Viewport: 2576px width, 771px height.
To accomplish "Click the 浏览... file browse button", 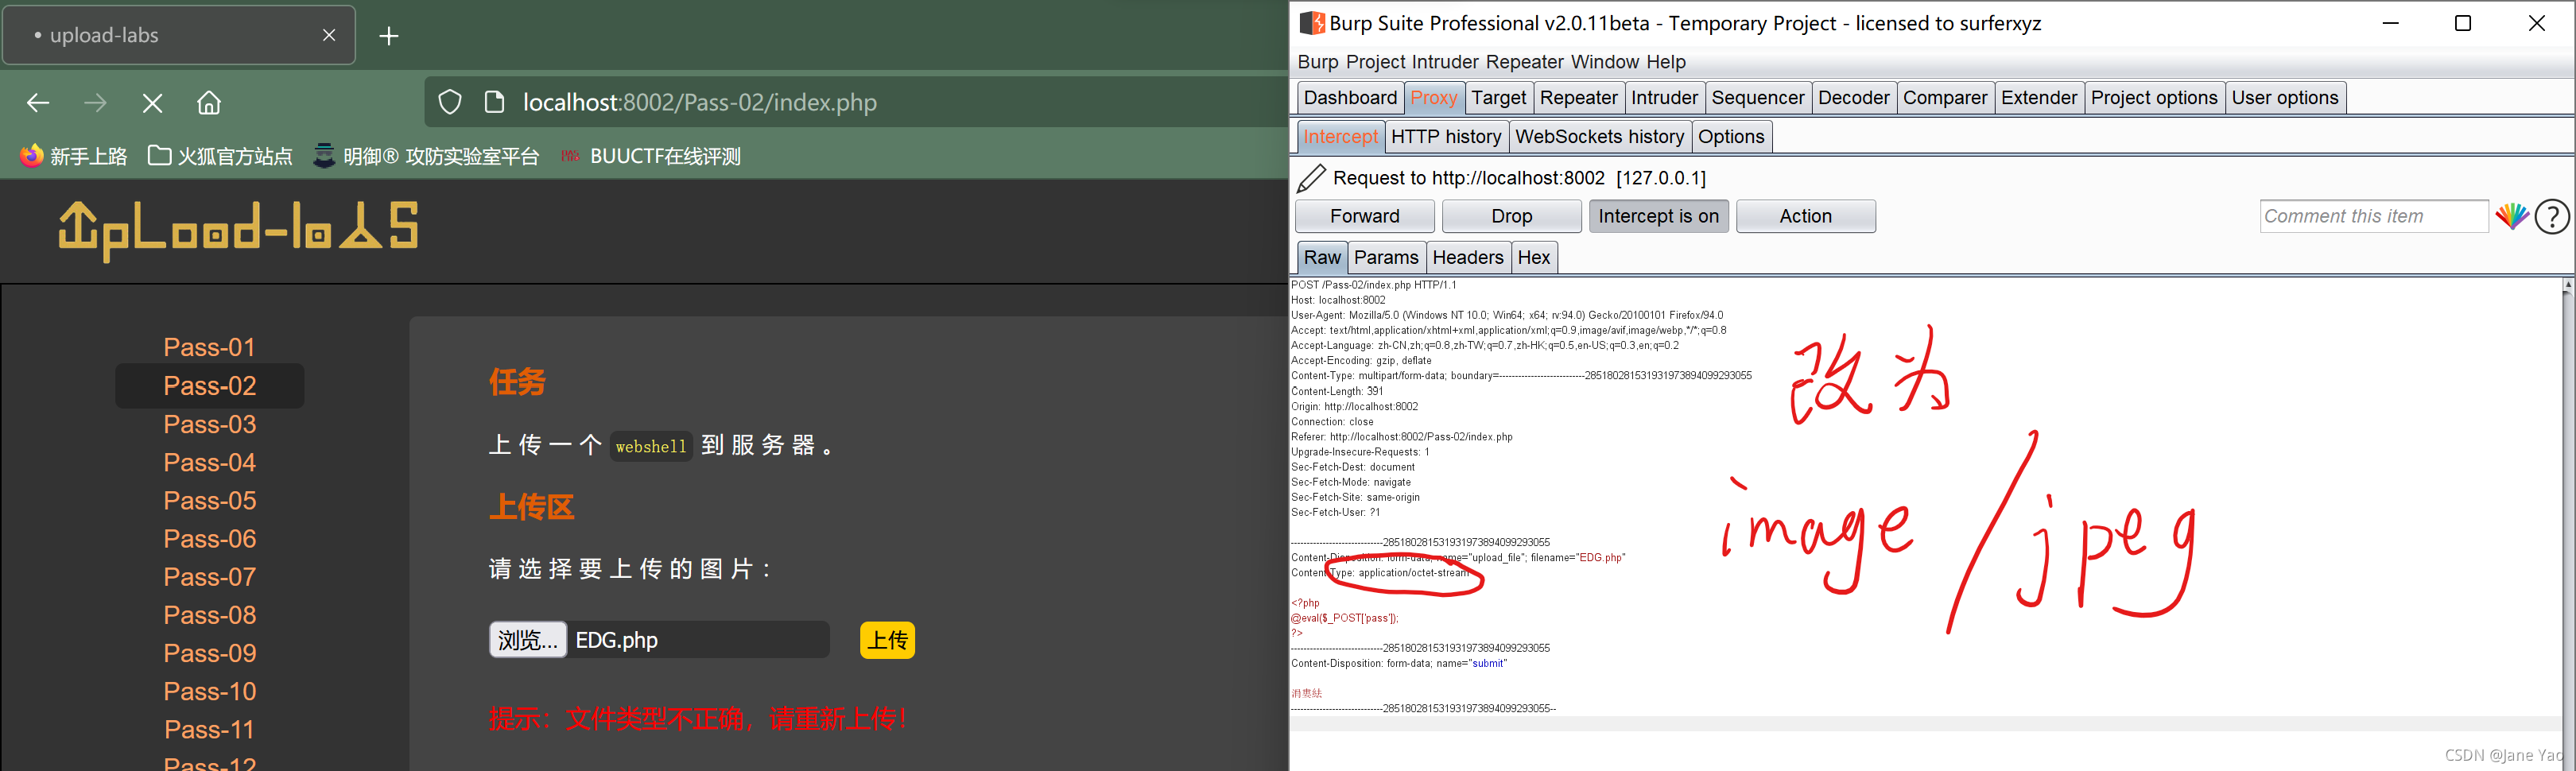I will pos(528,640).
